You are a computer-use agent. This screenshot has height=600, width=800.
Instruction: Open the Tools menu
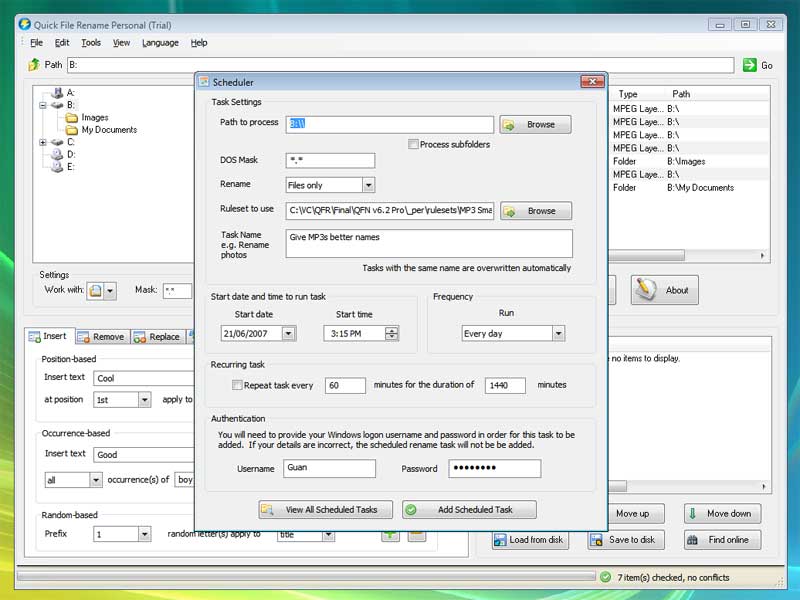(91, 43)
